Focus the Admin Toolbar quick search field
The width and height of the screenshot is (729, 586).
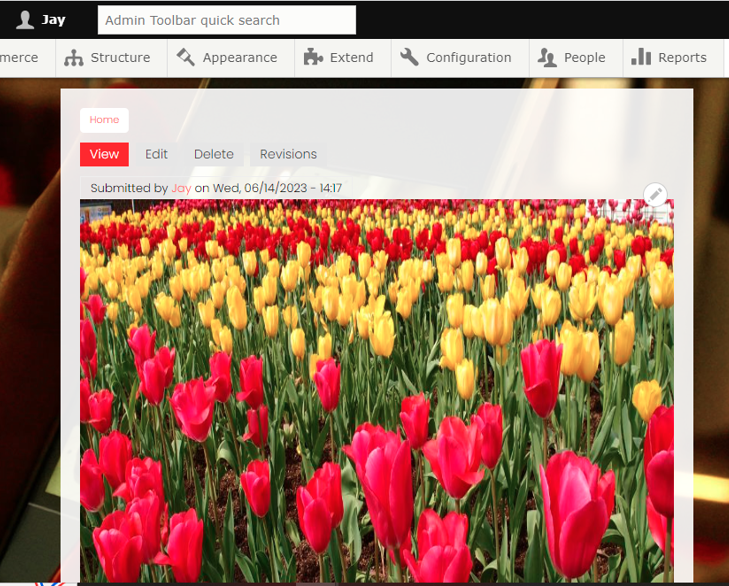(x=227, y=20)
